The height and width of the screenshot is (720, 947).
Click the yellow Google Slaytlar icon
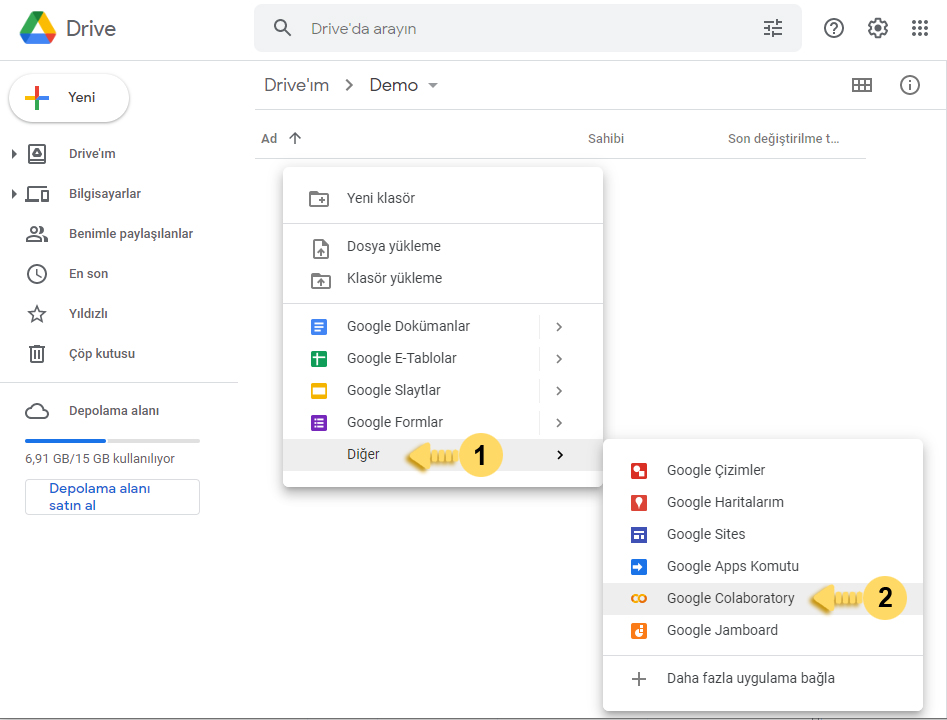click(319, 391)
